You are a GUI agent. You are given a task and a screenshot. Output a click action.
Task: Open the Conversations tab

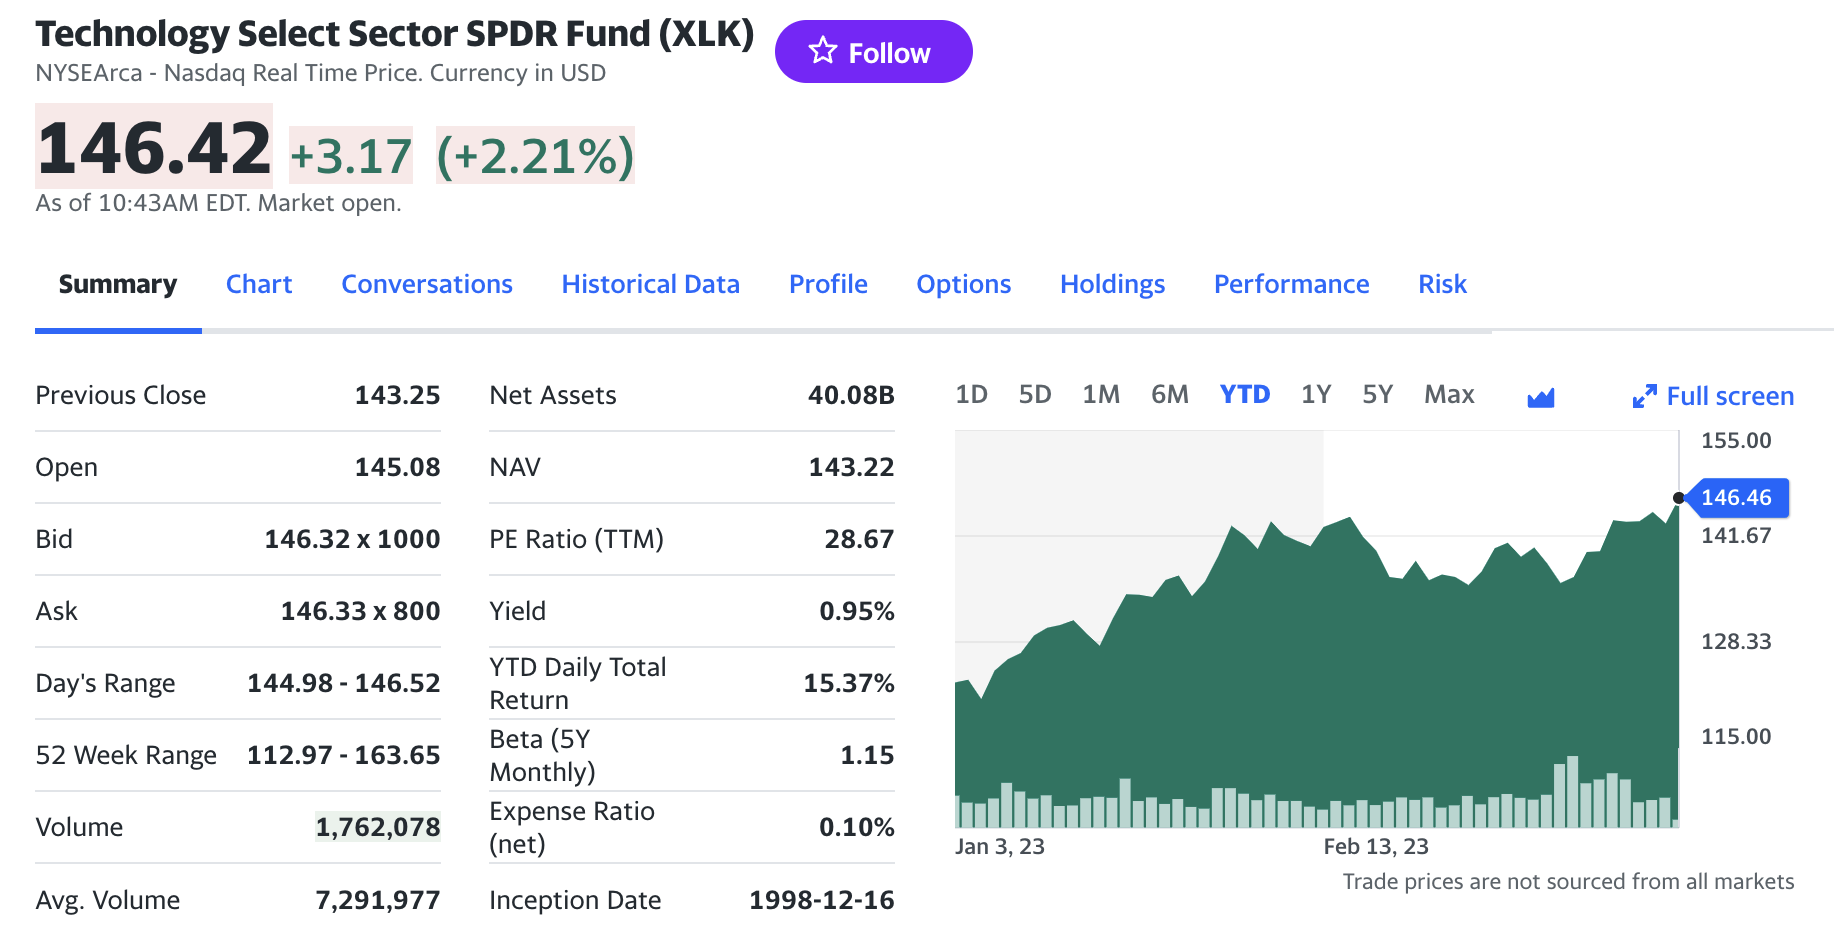point(427,285)
